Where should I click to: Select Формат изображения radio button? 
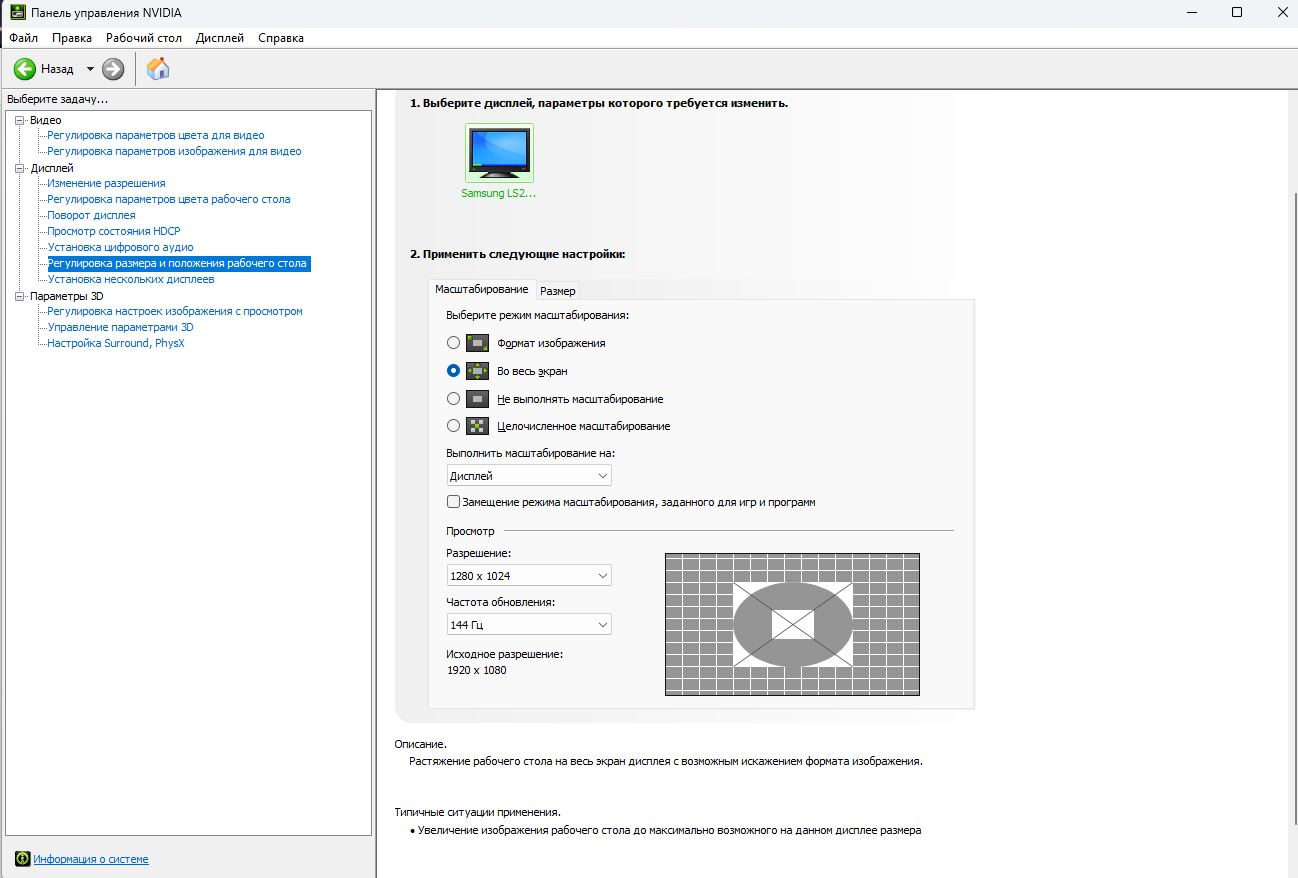pos(454,343)
